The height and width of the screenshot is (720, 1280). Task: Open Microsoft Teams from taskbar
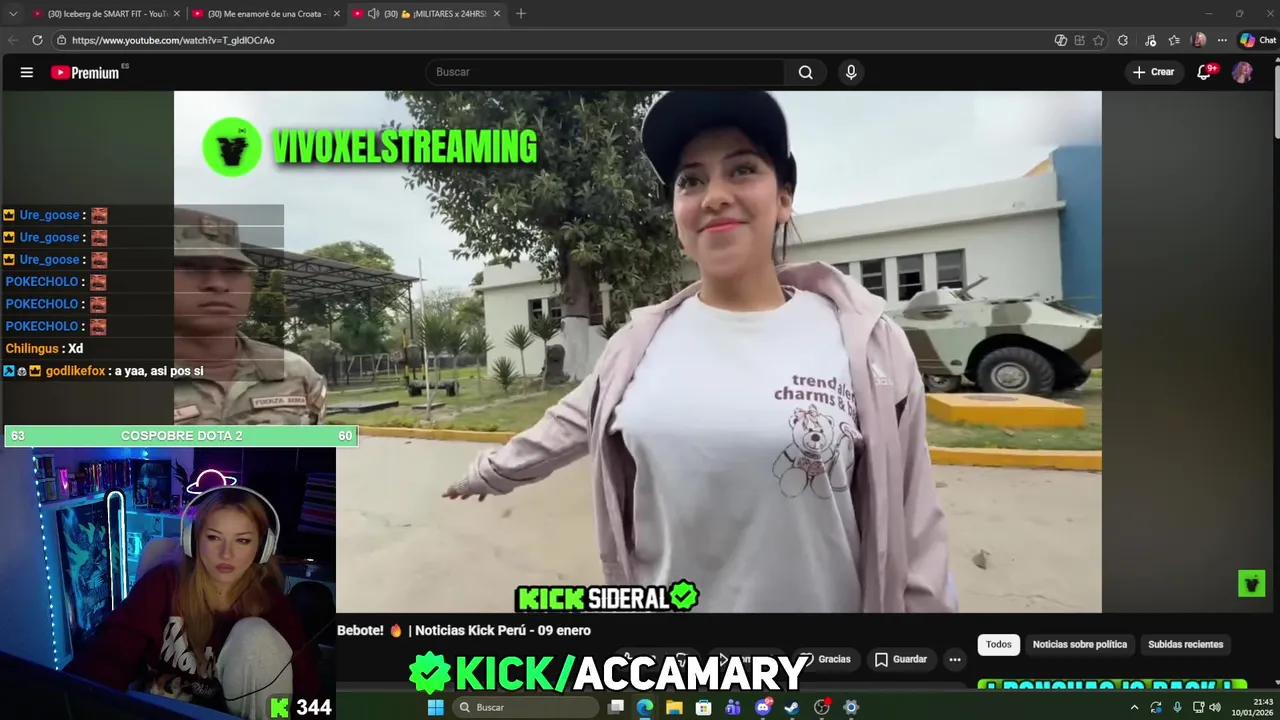[733, 707]
